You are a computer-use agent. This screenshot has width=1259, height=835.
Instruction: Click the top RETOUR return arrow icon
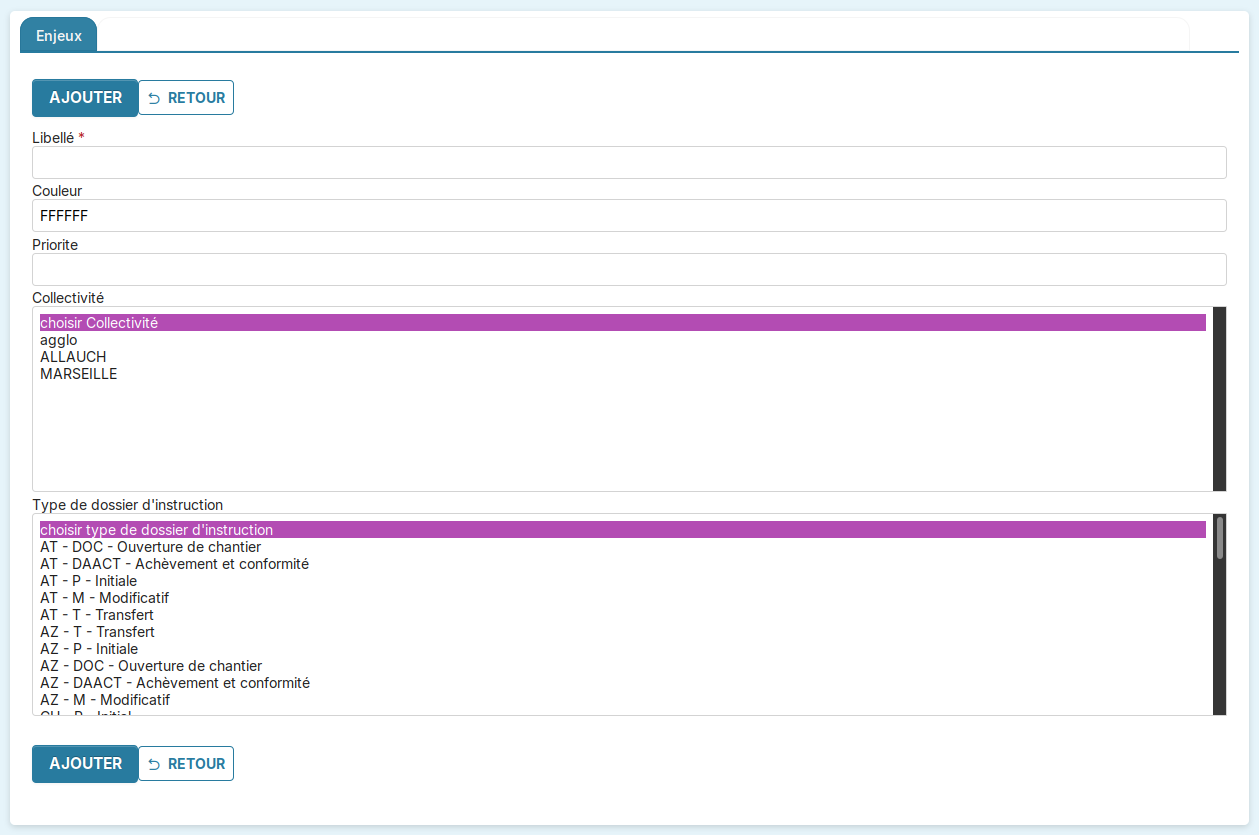click(x=154, y=98)
